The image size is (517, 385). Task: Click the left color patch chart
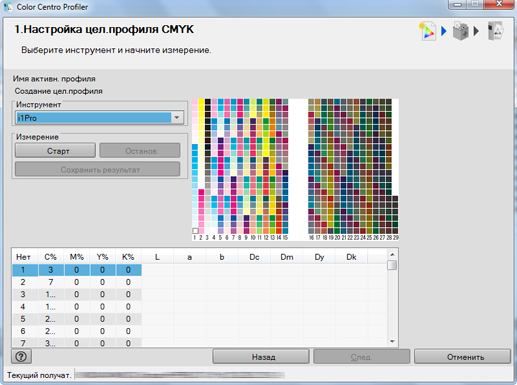(240, 166)
